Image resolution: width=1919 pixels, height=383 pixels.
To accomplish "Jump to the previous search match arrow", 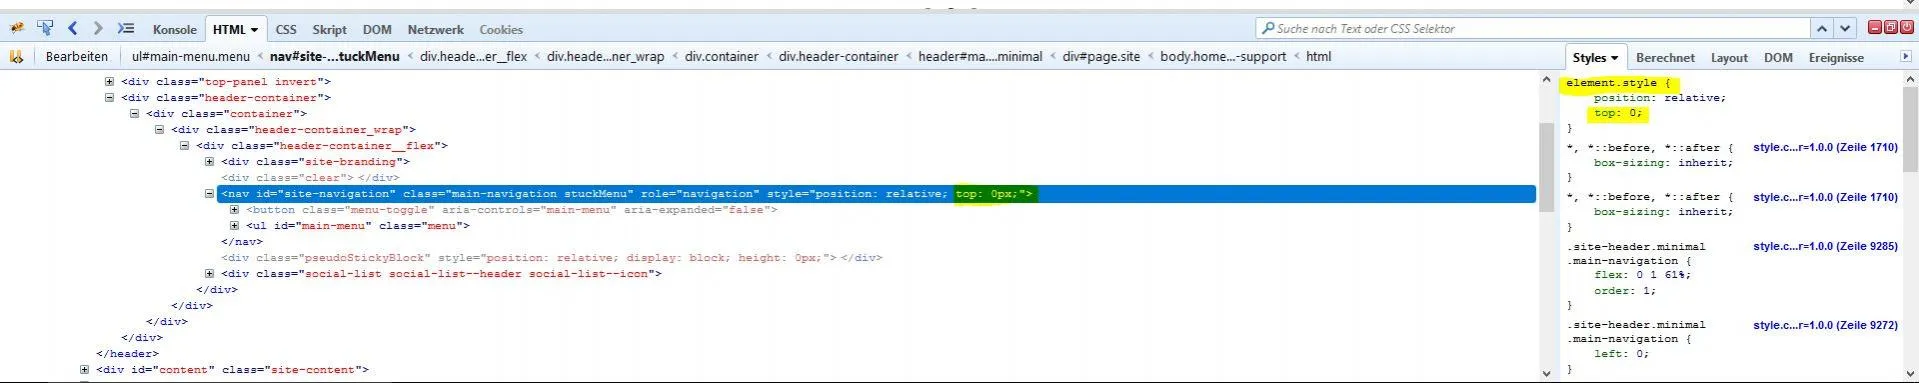I will [1822, 28].
